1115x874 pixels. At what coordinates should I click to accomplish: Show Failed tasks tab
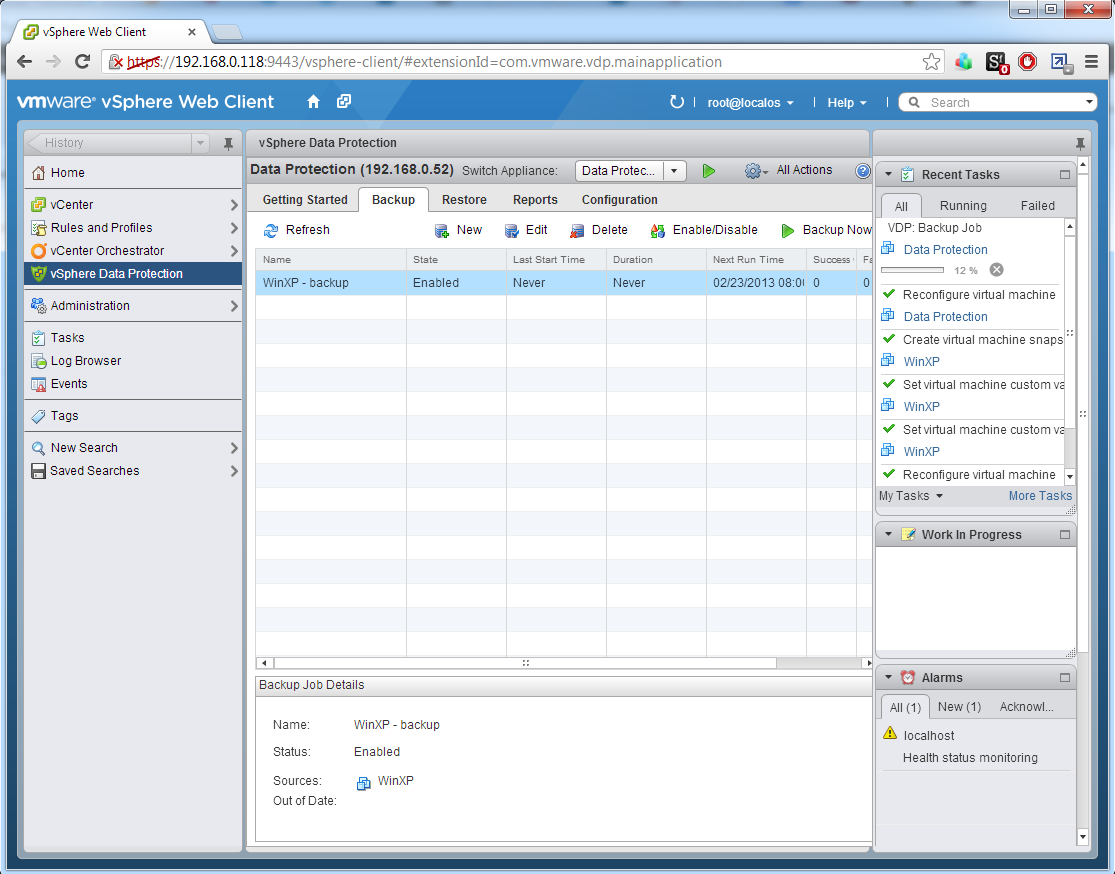(x=1037, y=206)
